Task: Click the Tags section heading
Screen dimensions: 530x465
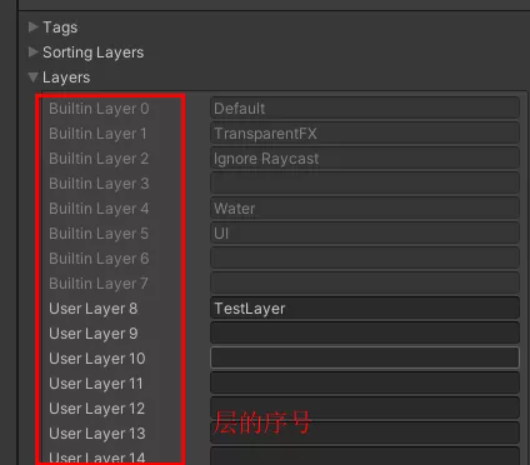Action: 60,27
